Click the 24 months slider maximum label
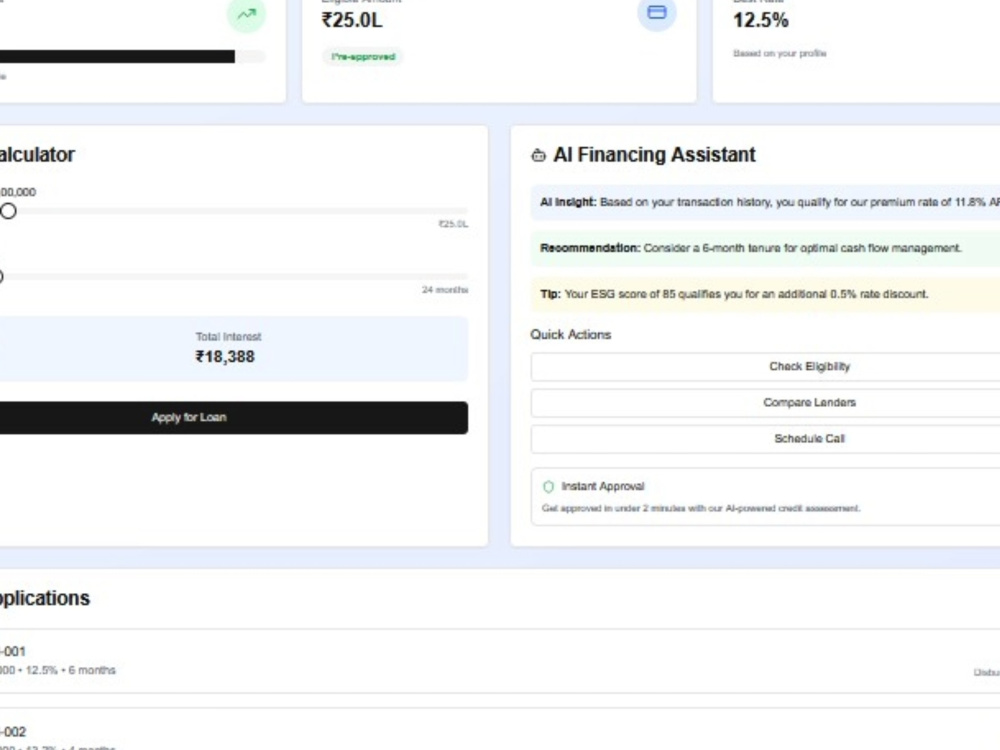 coord(445,290)
